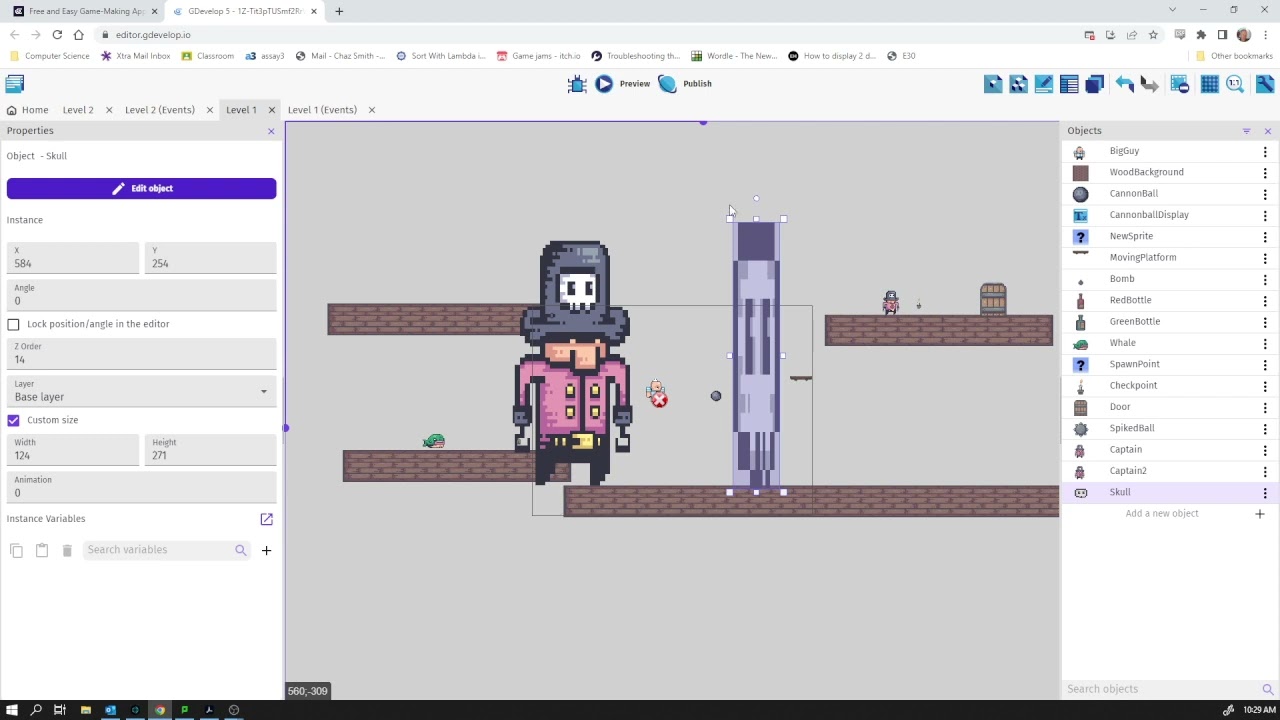1280x720 pixels.
Task: Click the Redo arrow icon
Action: click(x=1149, y=84)
